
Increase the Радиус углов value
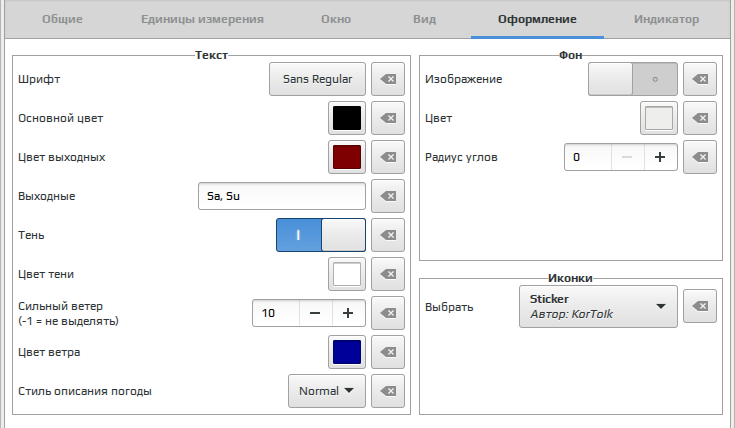click(x=660, y=157)
